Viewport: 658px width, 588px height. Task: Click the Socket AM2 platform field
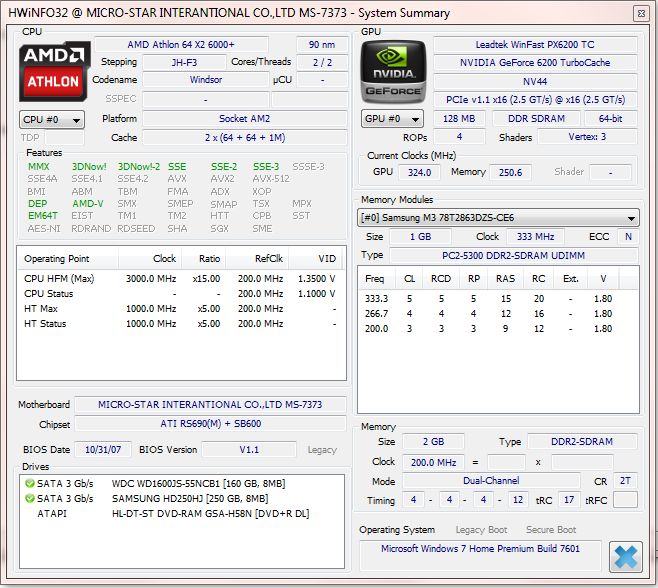245,119
